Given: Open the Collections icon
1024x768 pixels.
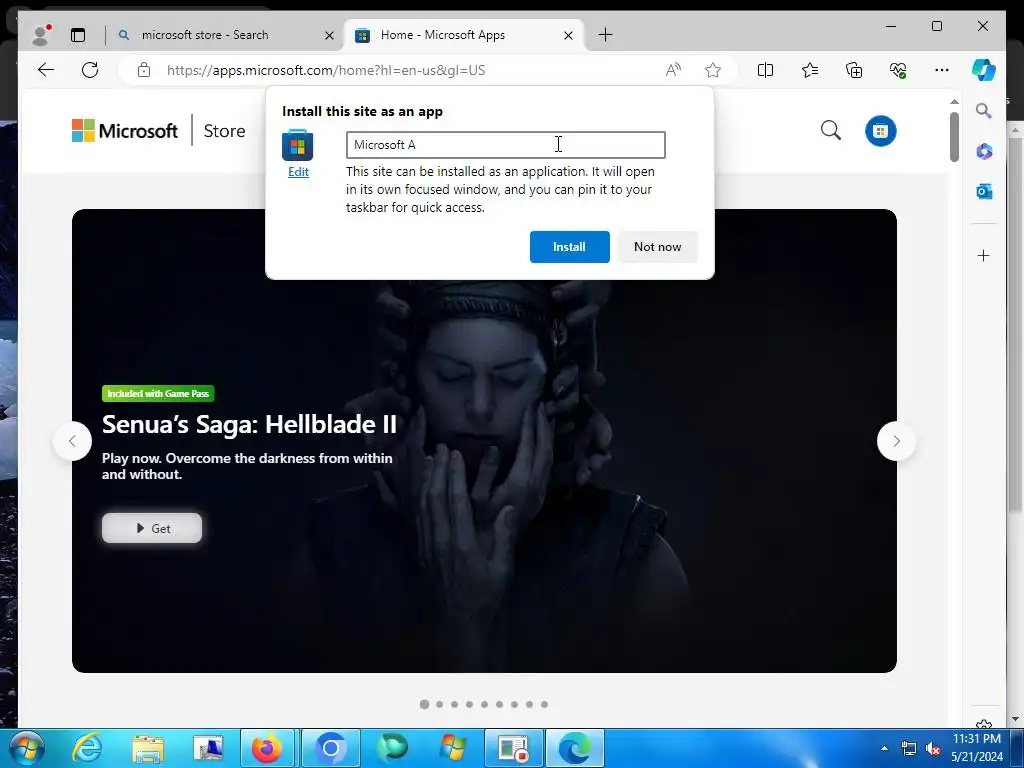Looking at the screenshot, I should pos(854,70).
